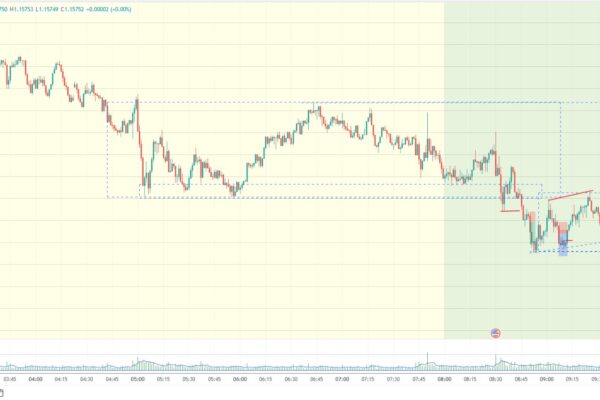Click the C1.15752 close price value
Screen dimensions: 600x400
pyautogui.click(x=72, y=9)
